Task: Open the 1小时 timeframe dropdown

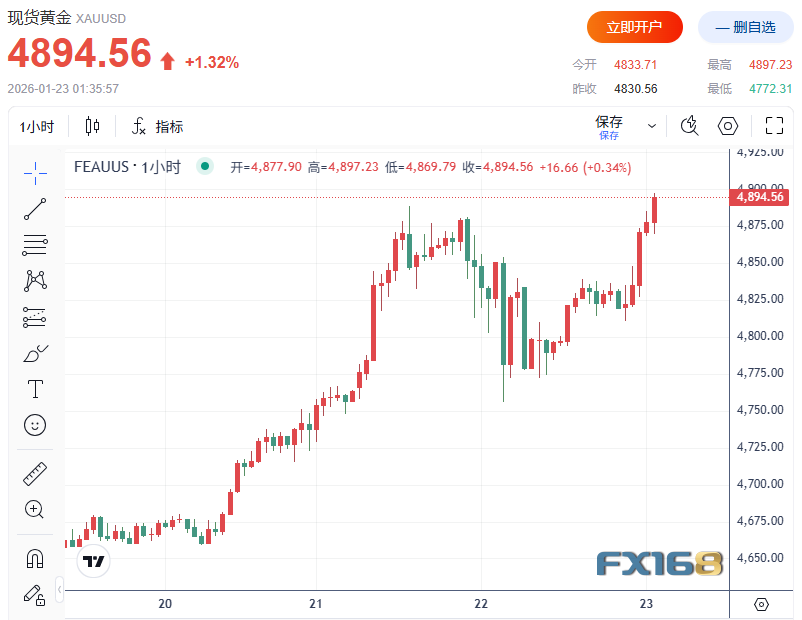Action: [x=37, y=127]
